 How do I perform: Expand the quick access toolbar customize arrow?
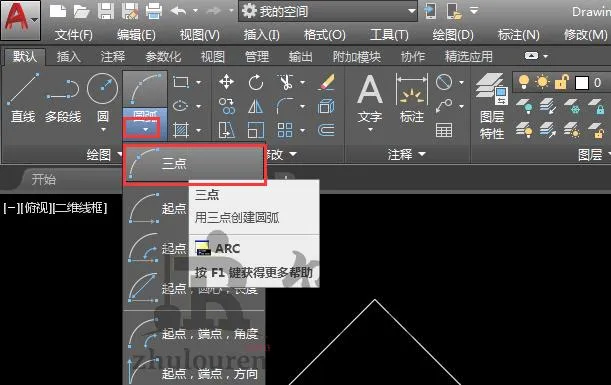[474, 11]
